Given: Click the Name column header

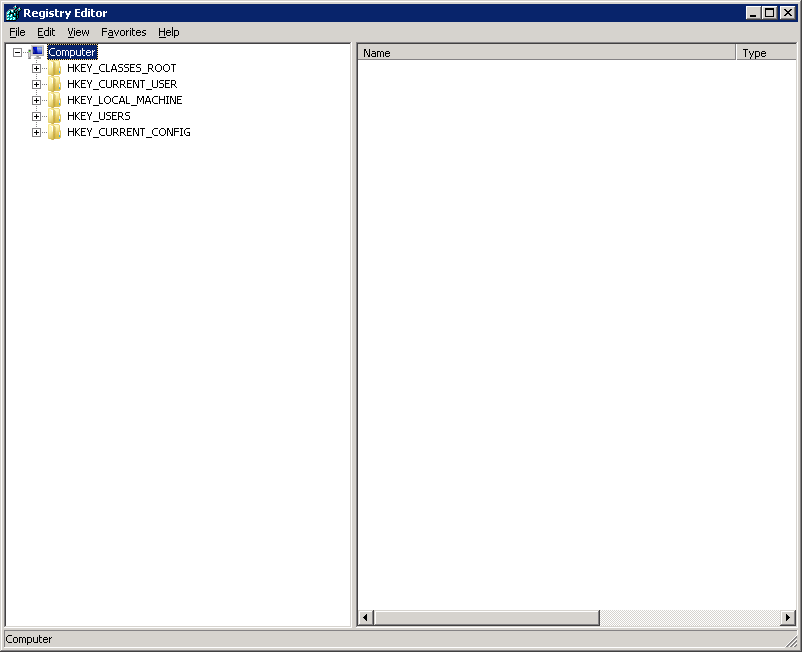Looking at the screenshot, I should [546, 53].
